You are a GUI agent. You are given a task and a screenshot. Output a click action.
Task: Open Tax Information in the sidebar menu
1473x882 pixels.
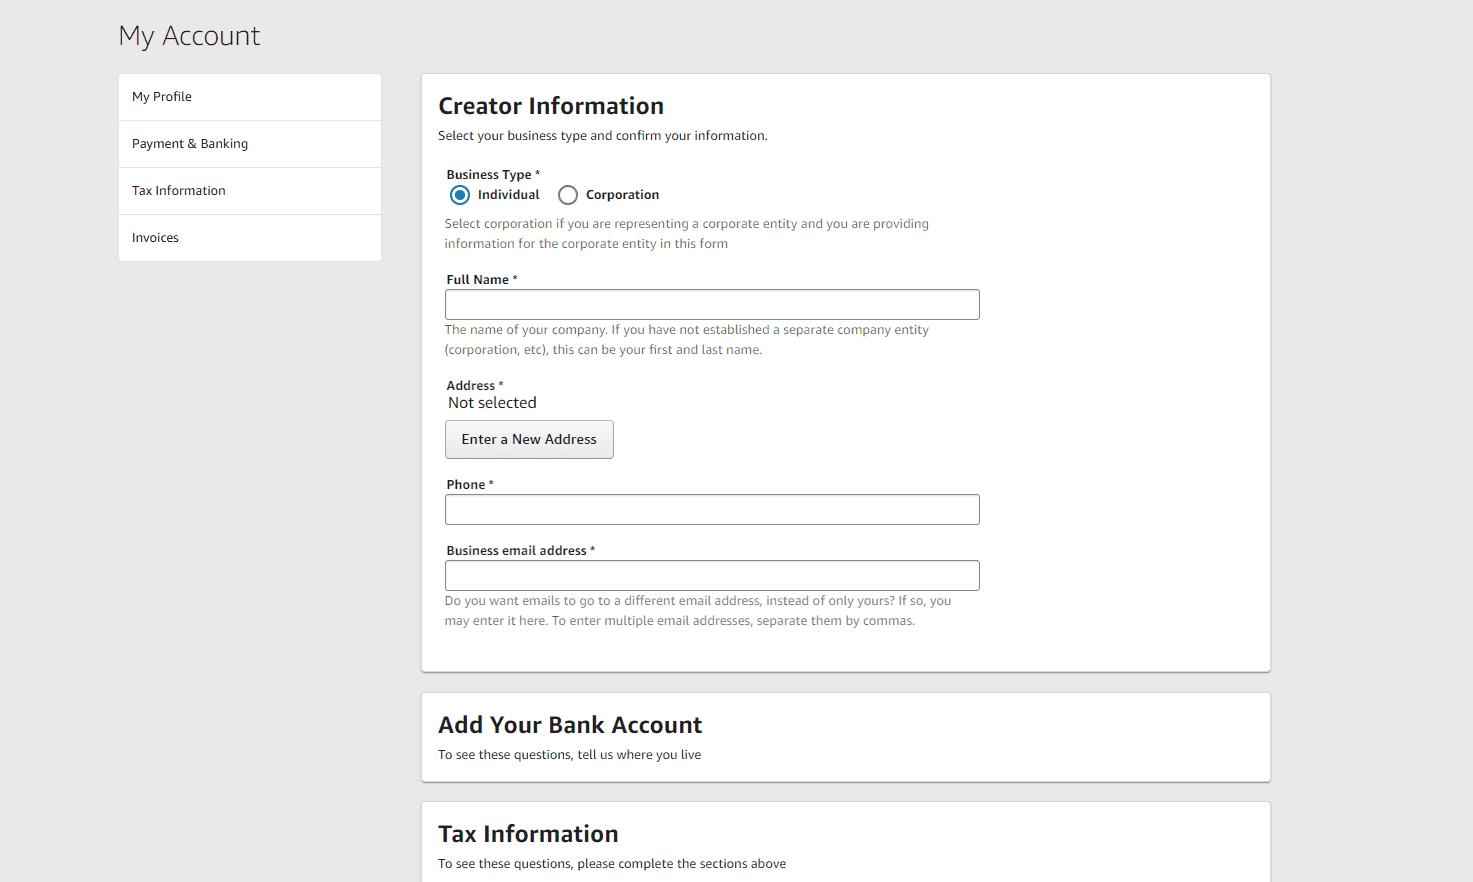[179, 191]
